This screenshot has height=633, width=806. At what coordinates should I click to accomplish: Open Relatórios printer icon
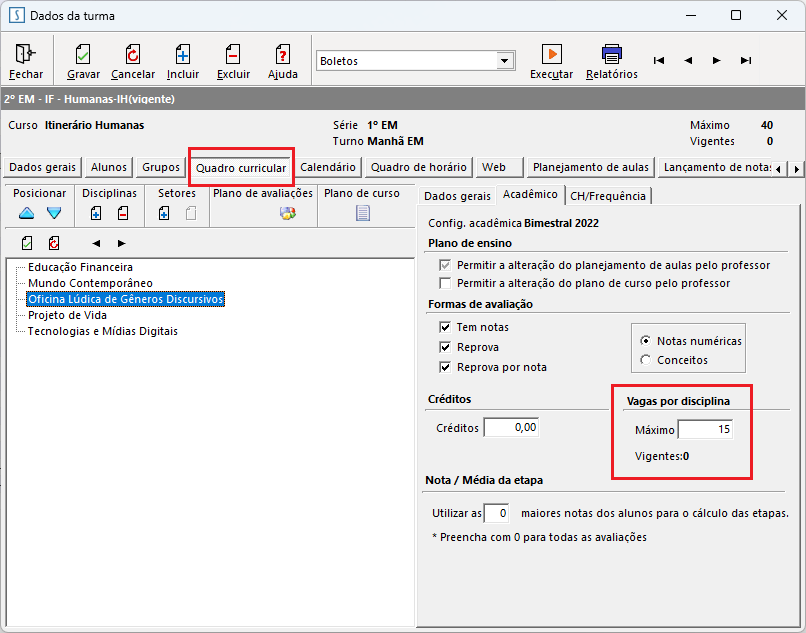click(612, 53)
